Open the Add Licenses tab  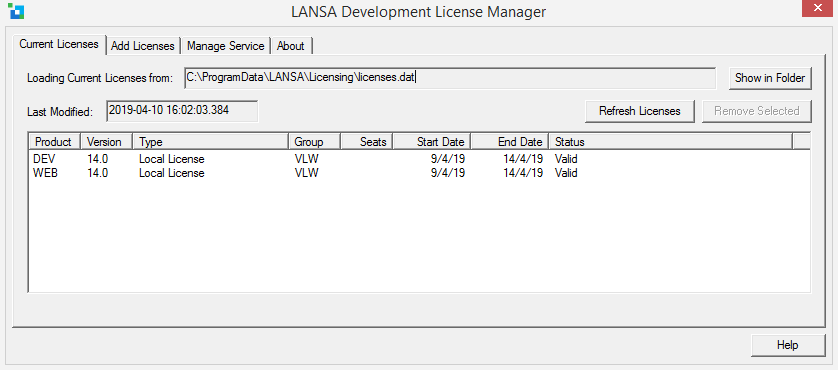pyautogui.click(x=143, y=46)
